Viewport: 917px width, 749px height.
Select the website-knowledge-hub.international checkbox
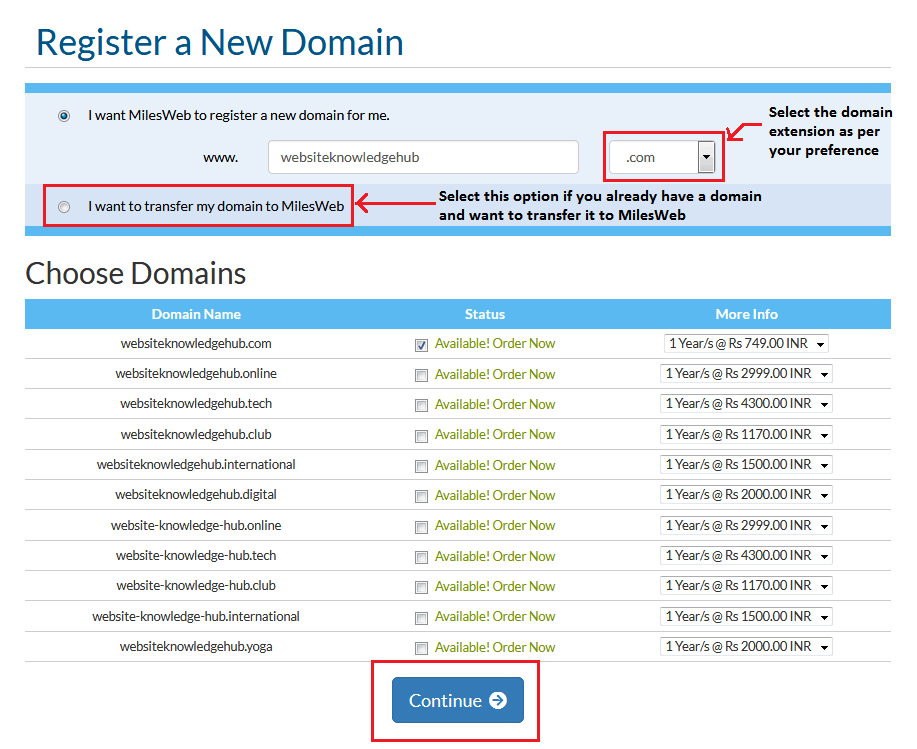[x=421, y=618]
